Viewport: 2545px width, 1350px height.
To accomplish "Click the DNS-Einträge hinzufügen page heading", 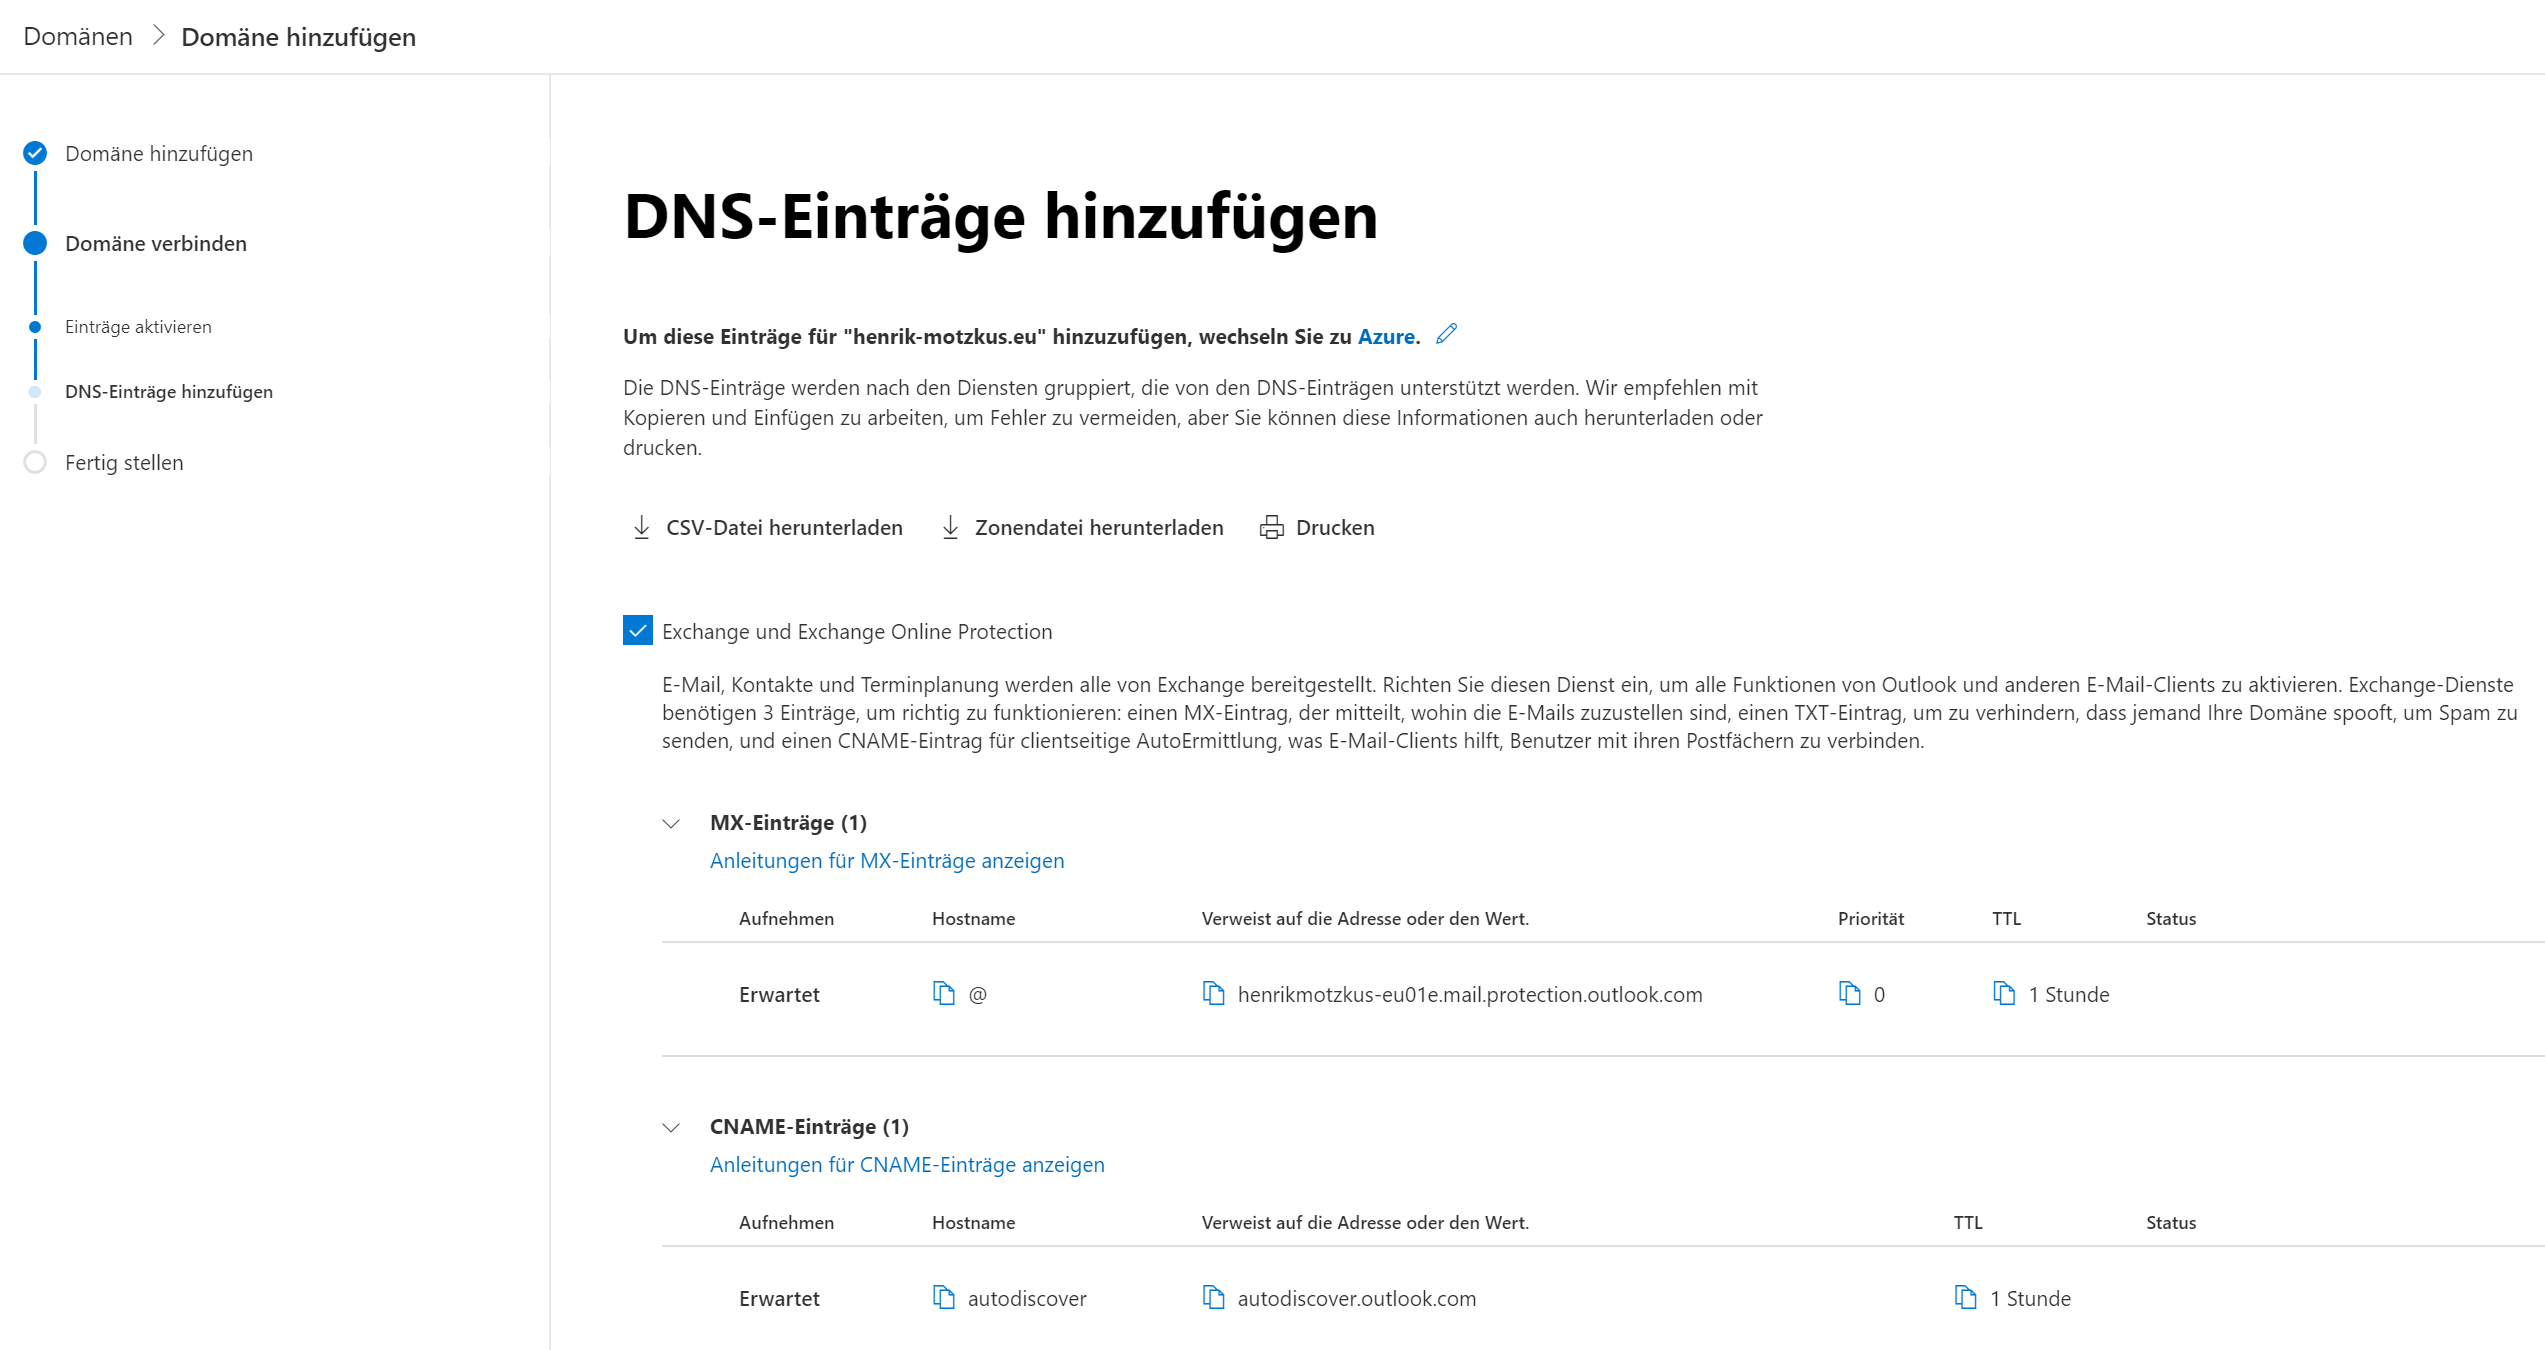I will [x=1001, y=216].
